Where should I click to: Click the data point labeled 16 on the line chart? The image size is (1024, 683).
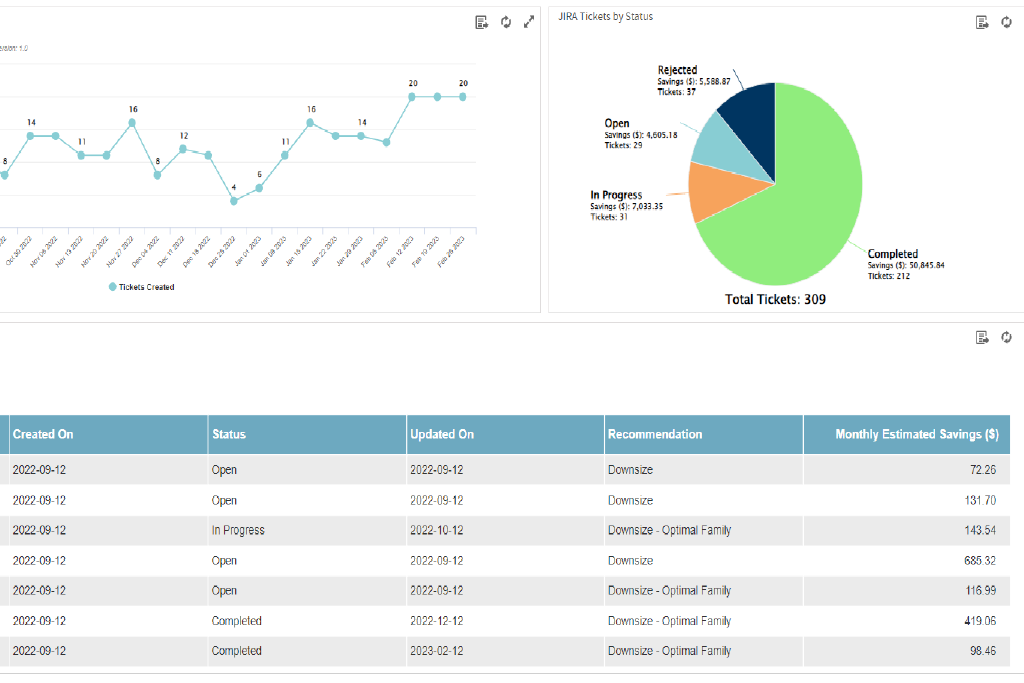131,121
